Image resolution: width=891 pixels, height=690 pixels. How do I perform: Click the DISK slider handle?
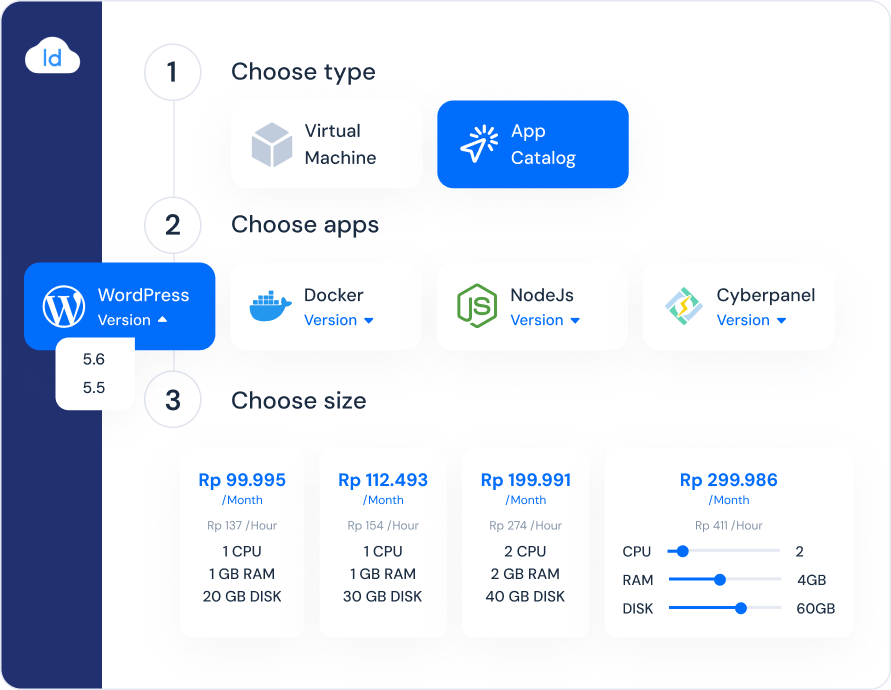pyautogui.click(x=741, y=608)
